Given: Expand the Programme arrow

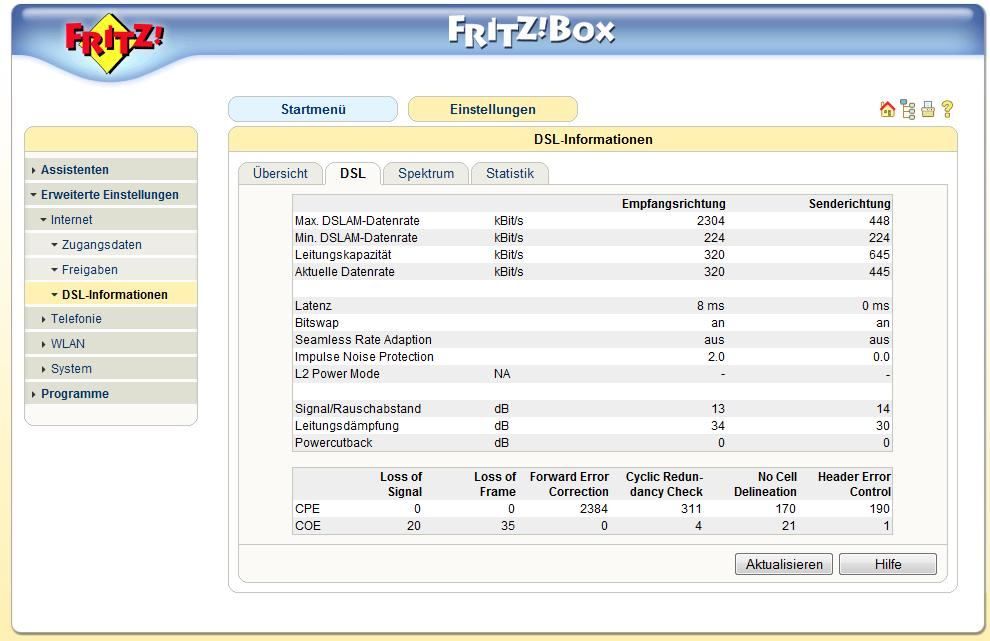Looking at the screenshot, I should [x=33, y=394].
